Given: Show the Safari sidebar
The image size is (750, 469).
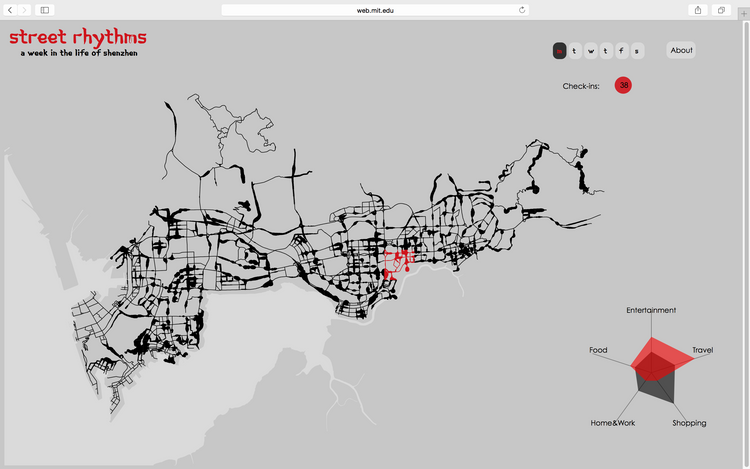Looking at the screenshot, I should tap(44, 10).
